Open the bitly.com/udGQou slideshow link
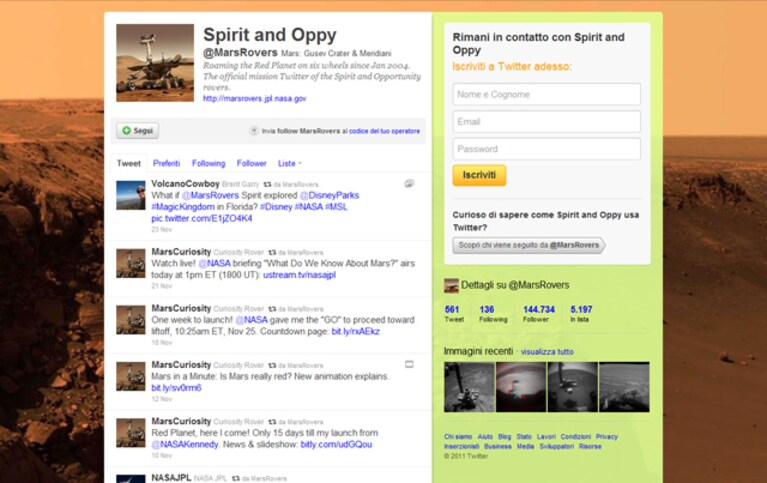767x483 pixels. point(336,444)
